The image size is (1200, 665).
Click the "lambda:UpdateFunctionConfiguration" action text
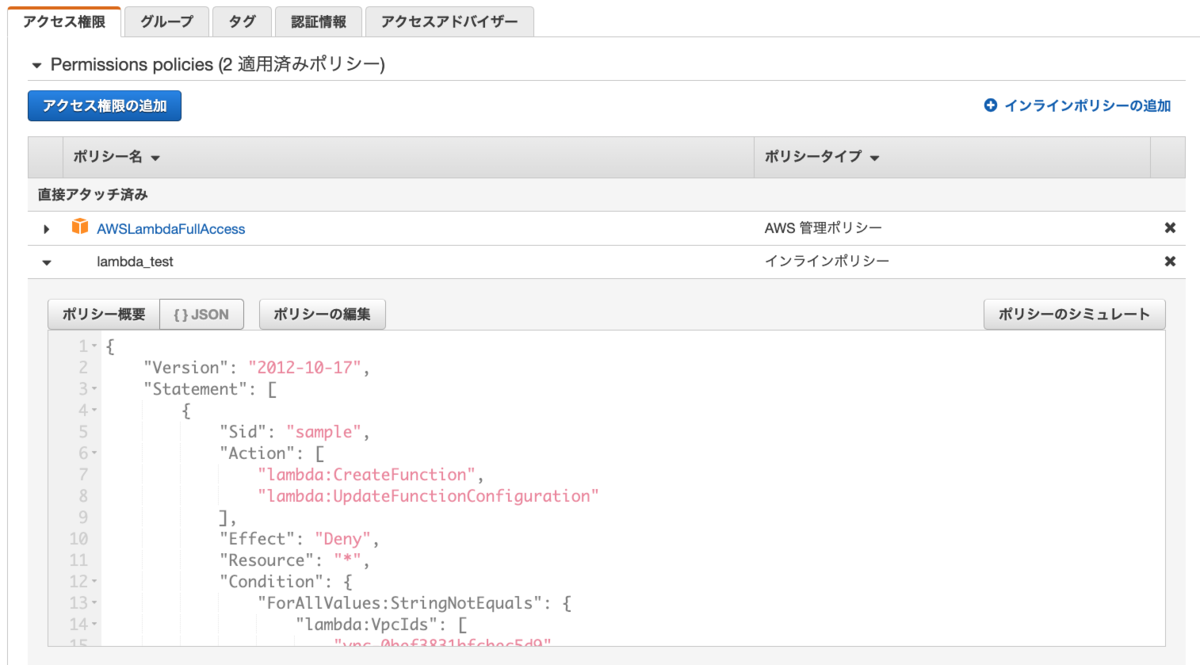click(x=428, y=496)
